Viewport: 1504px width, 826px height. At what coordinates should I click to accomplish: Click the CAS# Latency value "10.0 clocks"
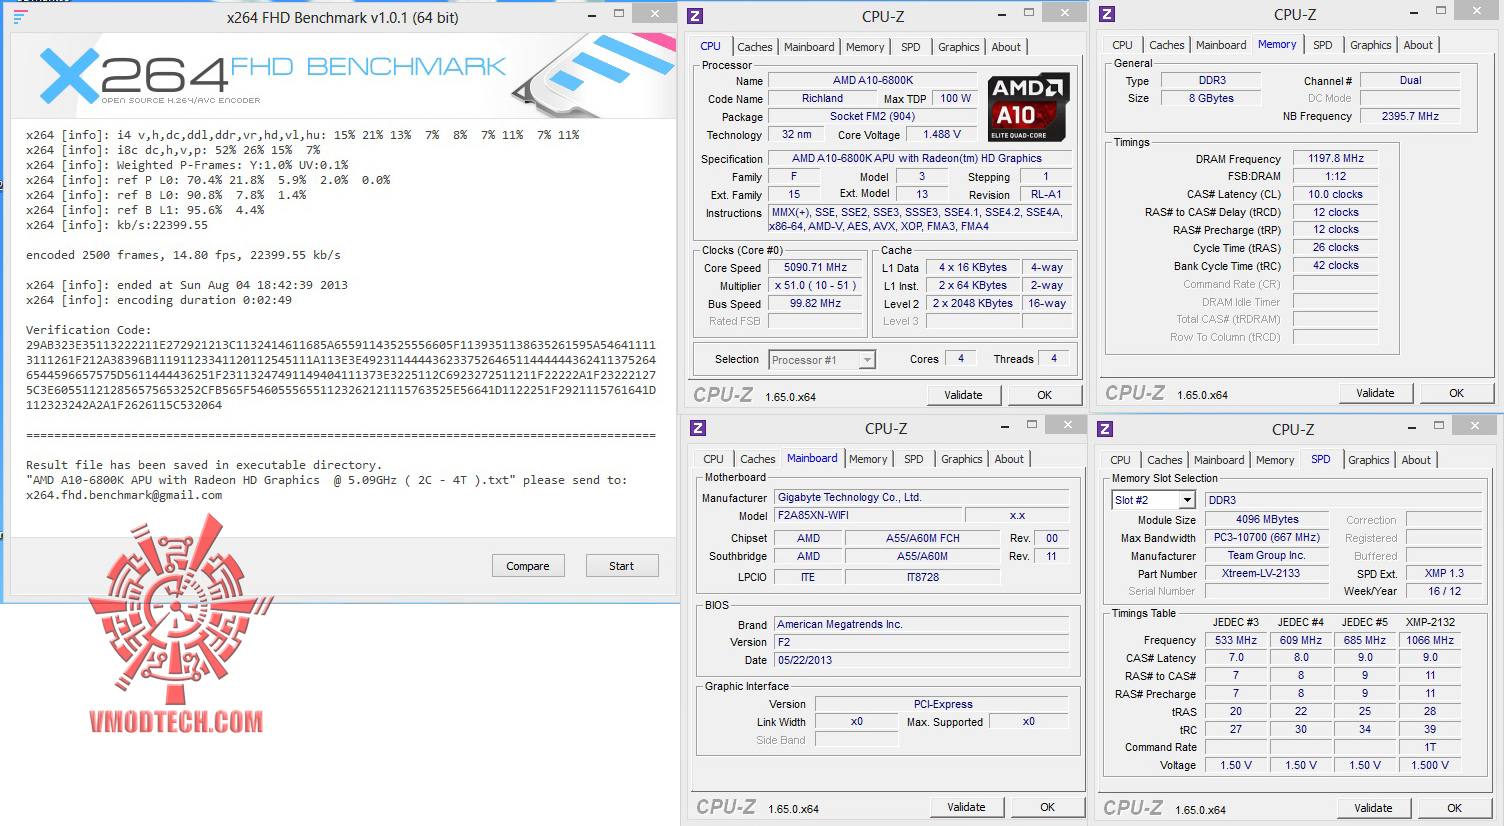(x=1336, y=195)
